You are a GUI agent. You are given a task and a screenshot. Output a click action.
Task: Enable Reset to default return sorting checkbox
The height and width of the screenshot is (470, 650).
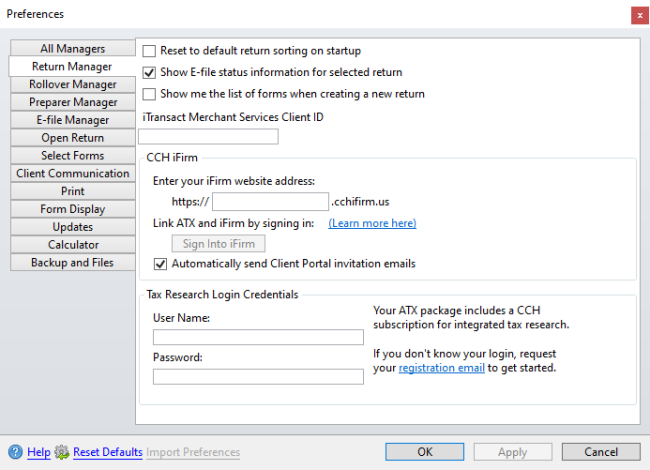[x=149, y=51]
